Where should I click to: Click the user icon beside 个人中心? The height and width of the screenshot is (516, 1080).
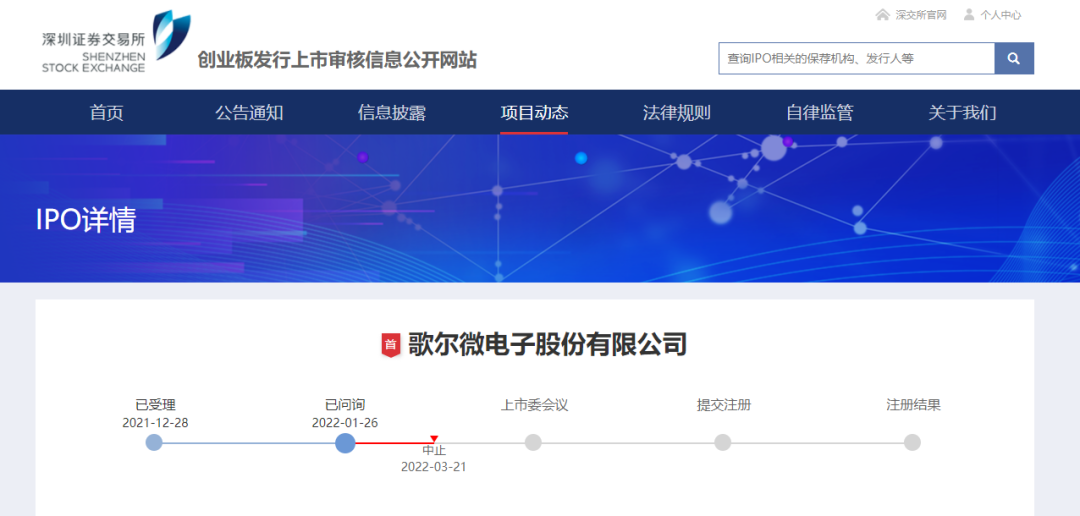point(969,14)
